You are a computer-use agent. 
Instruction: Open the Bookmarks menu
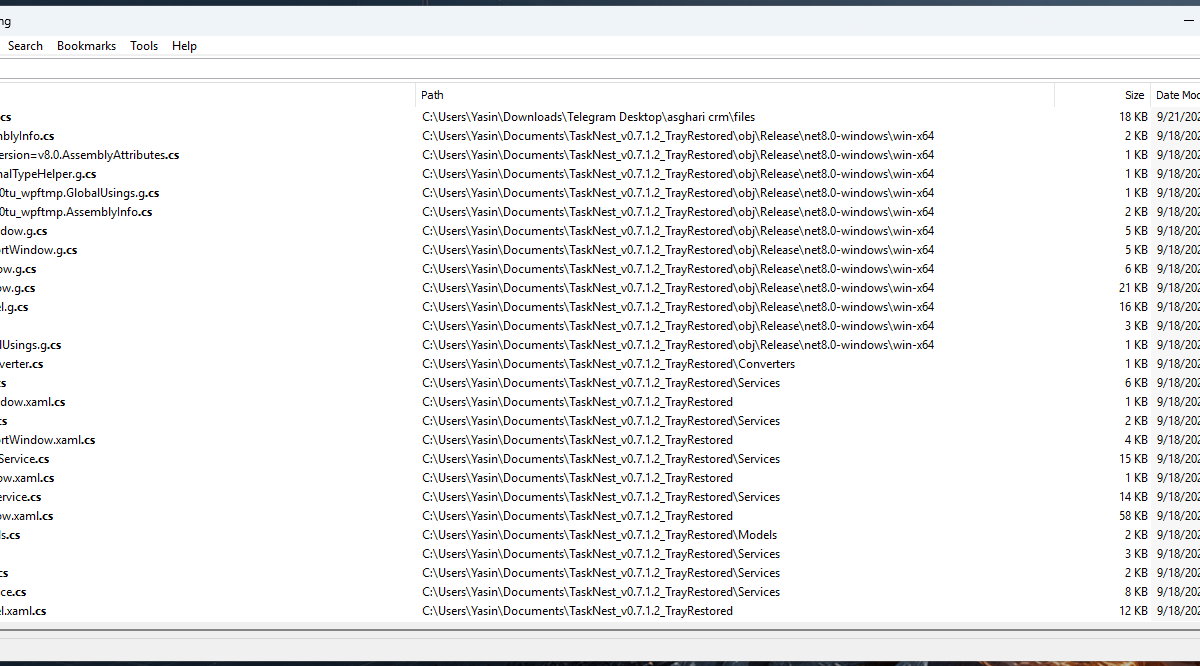[86, 46]
